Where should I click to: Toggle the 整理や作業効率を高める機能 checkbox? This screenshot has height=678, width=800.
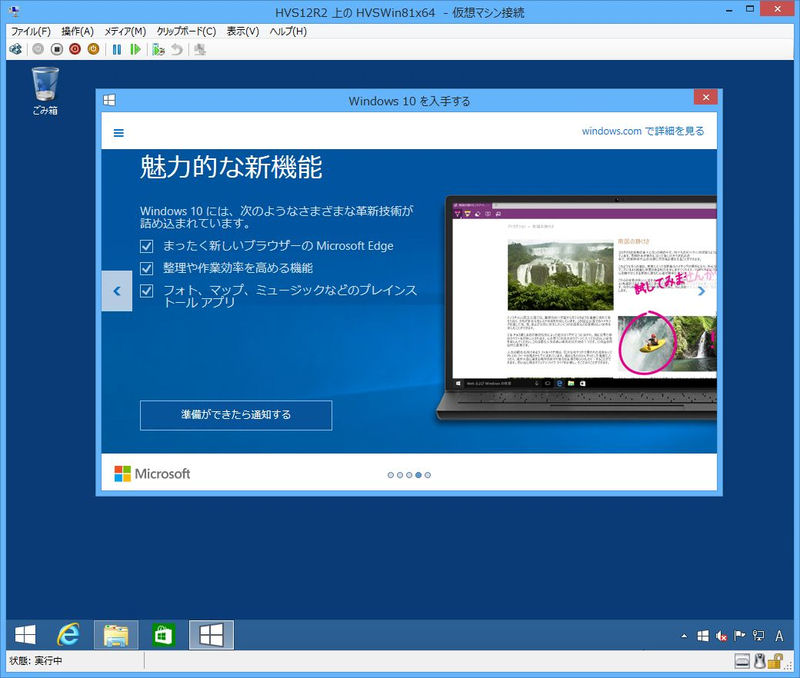pos(146,268)
